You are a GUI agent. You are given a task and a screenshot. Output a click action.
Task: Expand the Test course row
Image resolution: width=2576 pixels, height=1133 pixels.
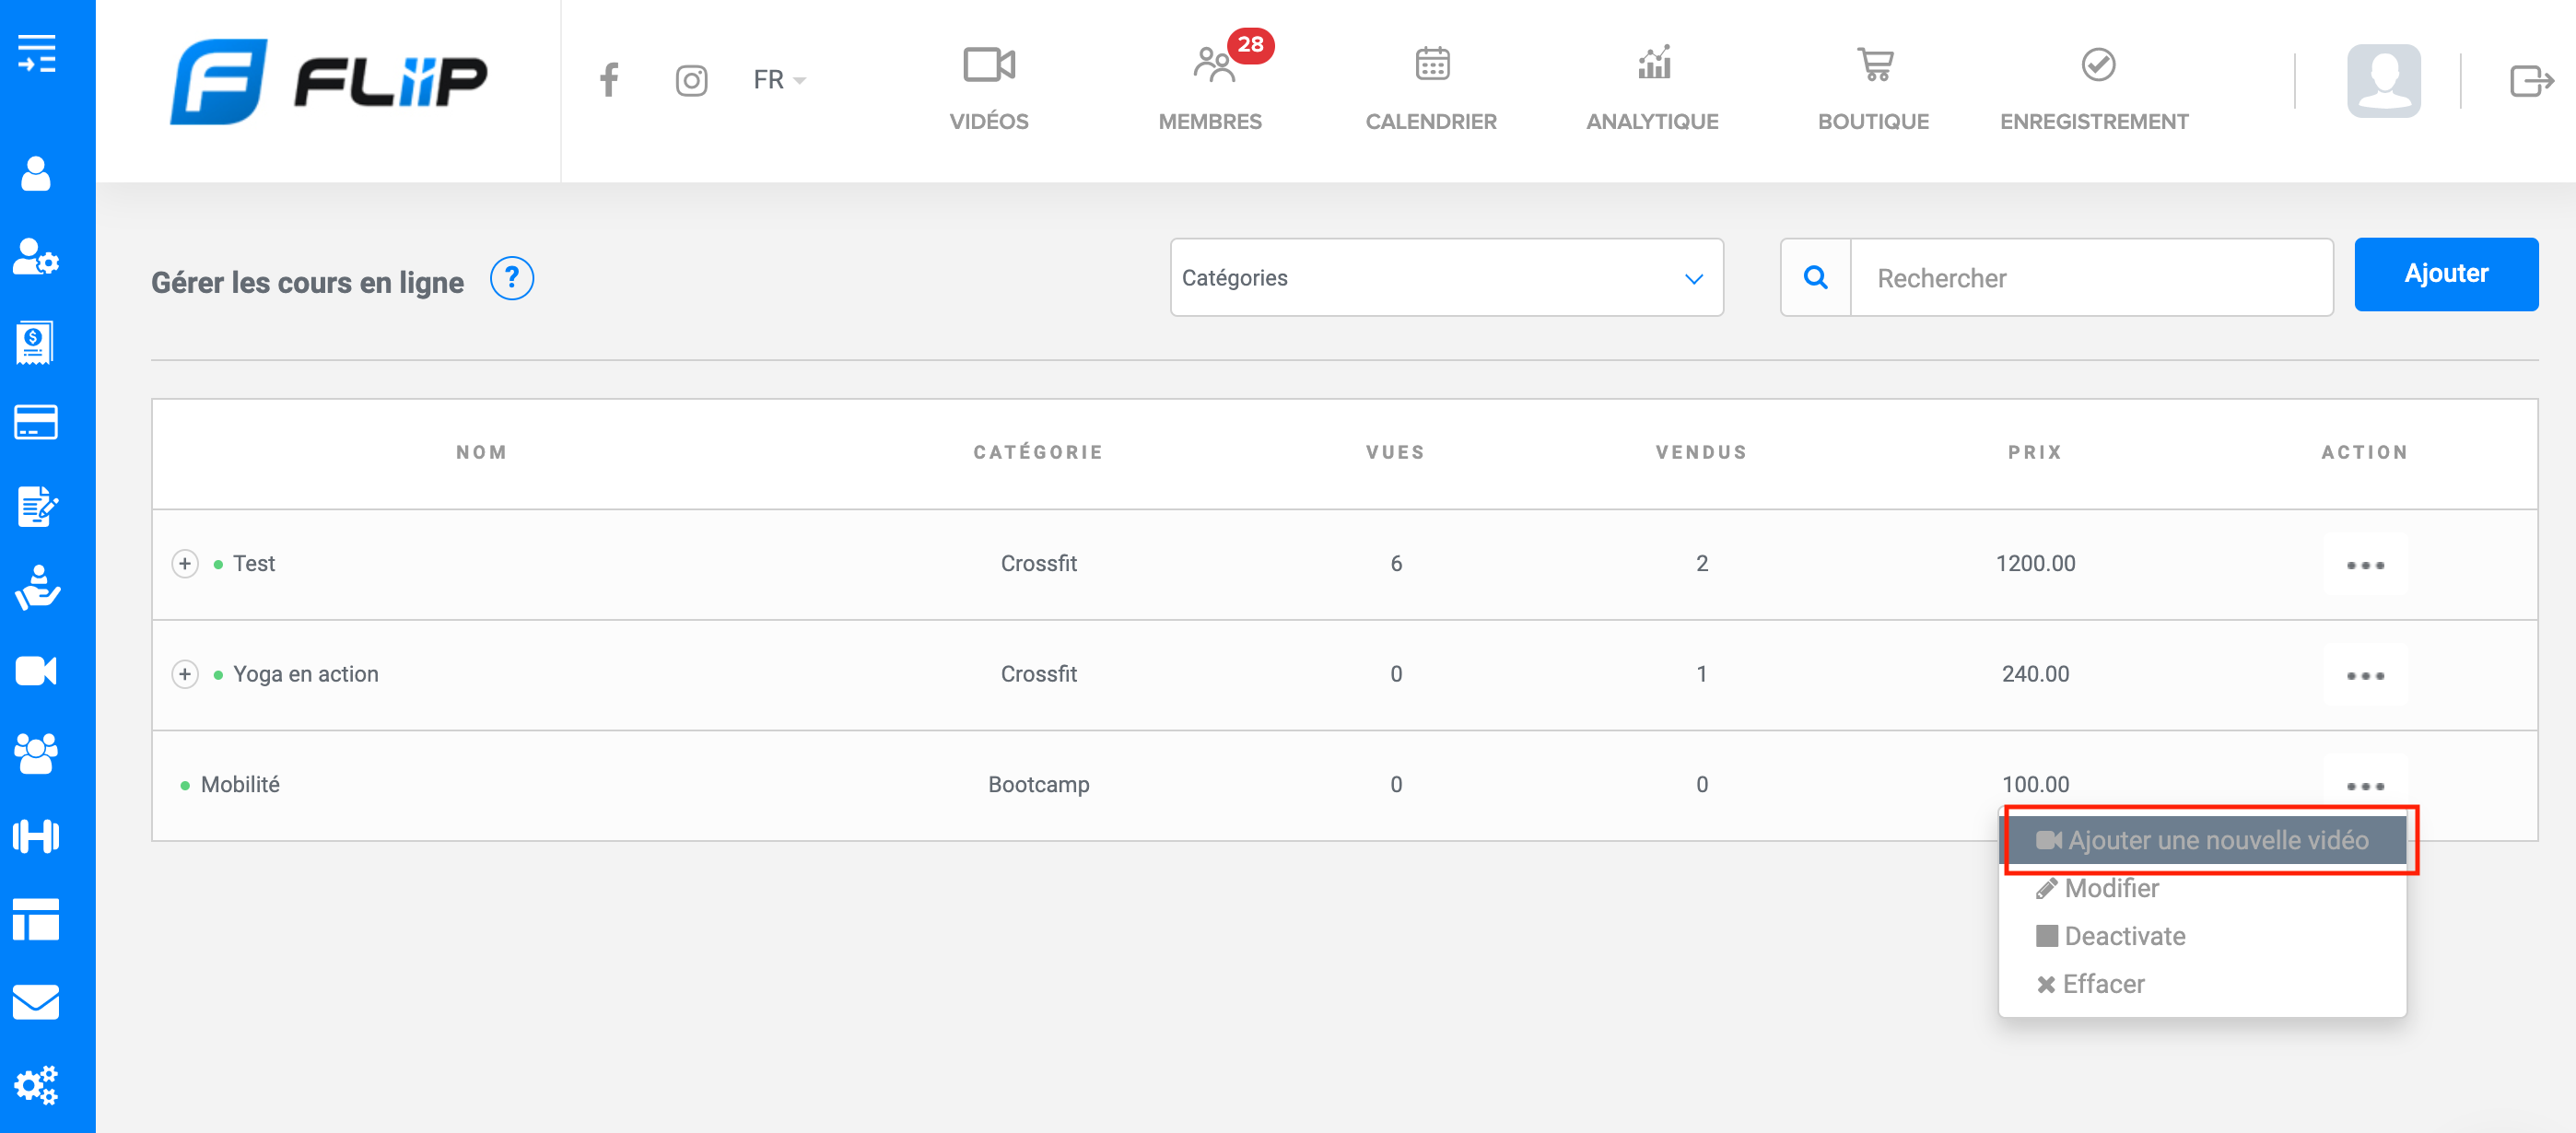pos(185,564)
